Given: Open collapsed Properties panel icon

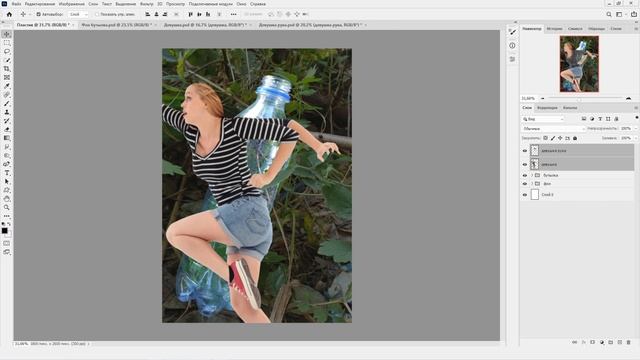Looking at the screenshot, I should pos(512,59).
